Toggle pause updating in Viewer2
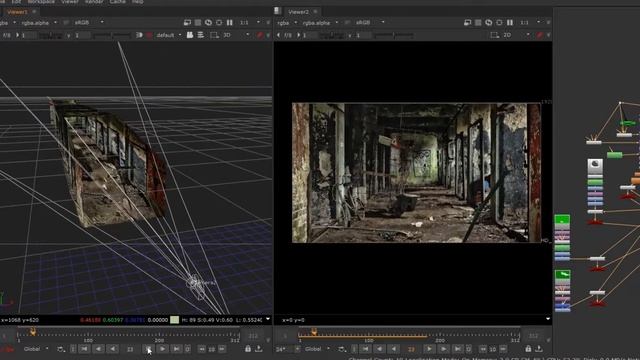The height and width of the screenshot is (360, 640). point(510,22)
